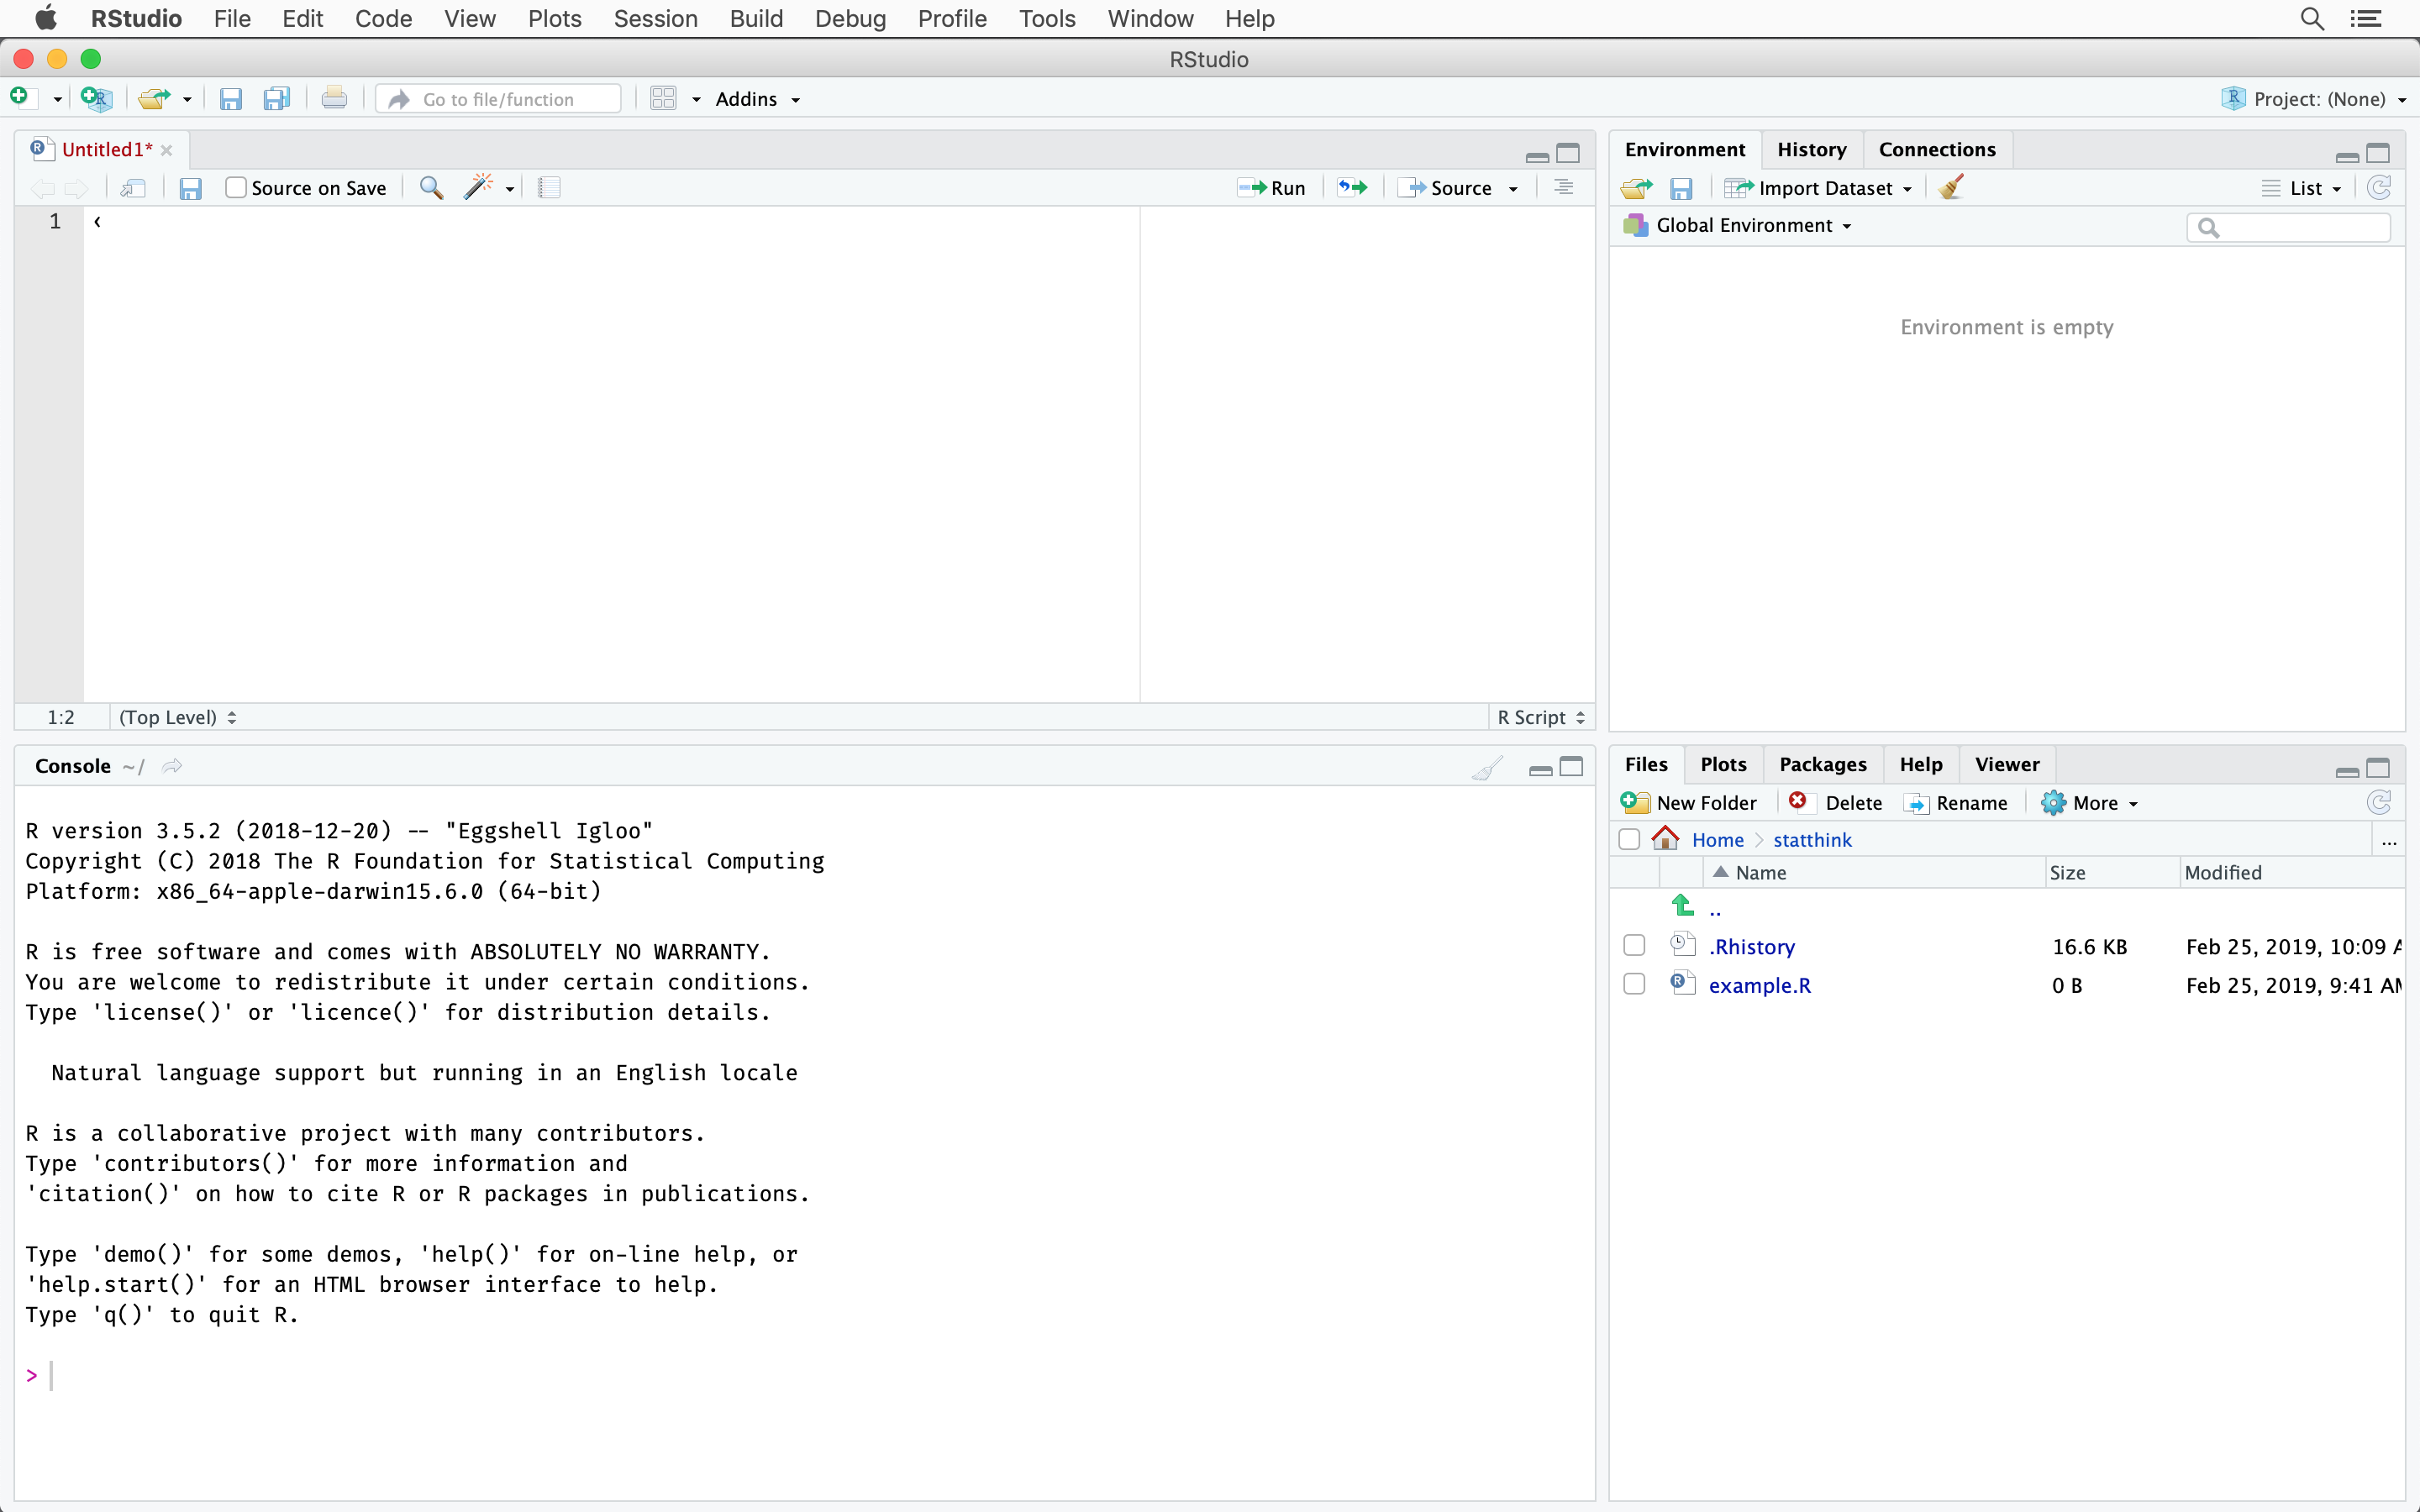
Task: Clear the console with broom icon
Action: coord(1487,767)
